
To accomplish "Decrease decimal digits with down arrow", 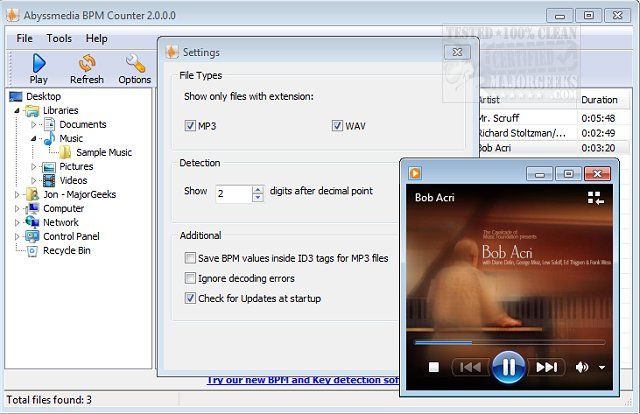I will 258,198.
